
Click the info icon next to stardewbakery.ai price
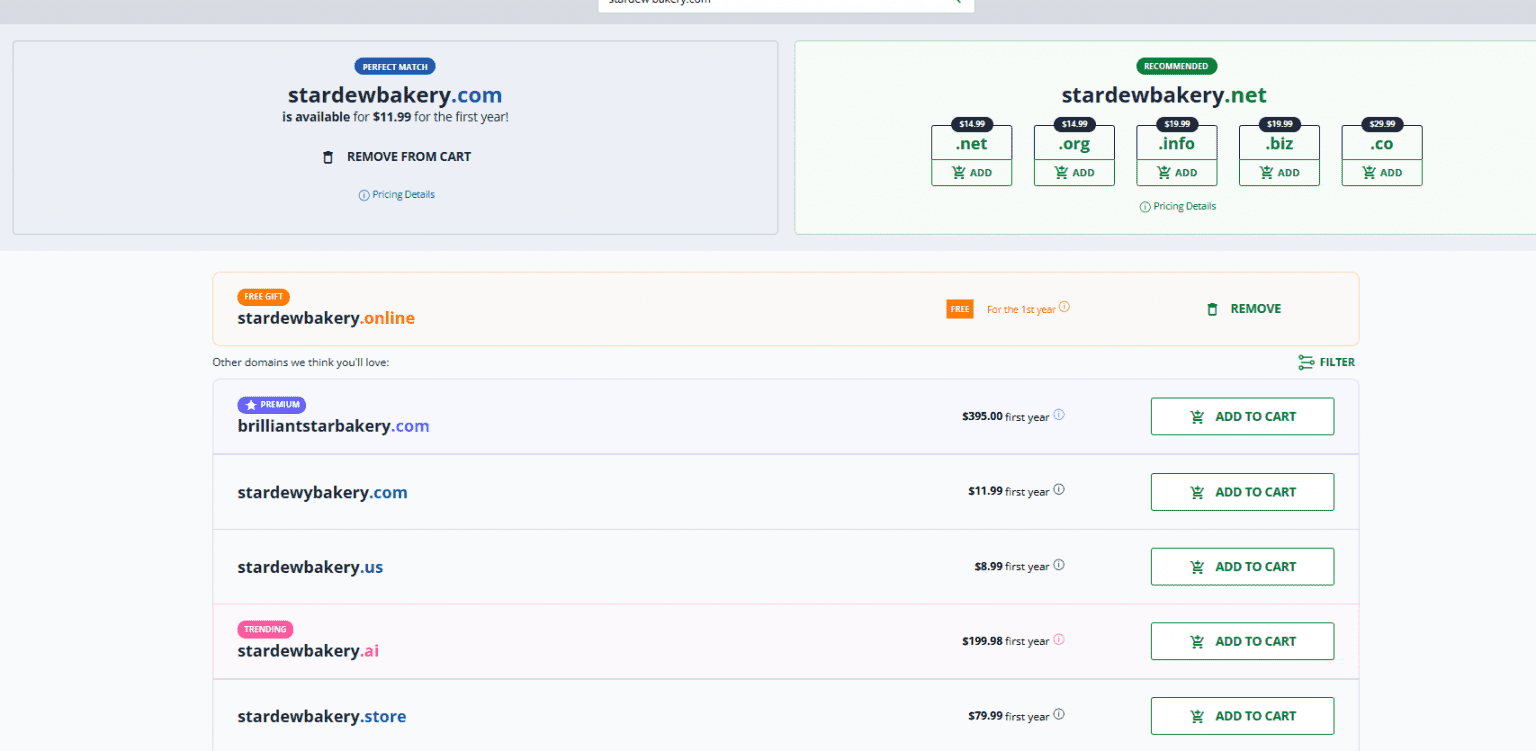coord(1059,639)
